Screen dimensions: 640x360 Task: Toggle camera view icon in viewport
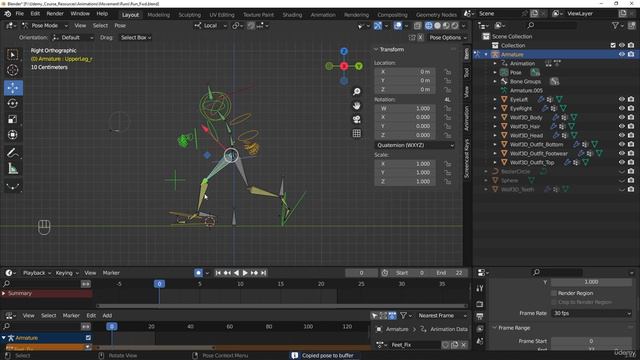tap(357, 120)
